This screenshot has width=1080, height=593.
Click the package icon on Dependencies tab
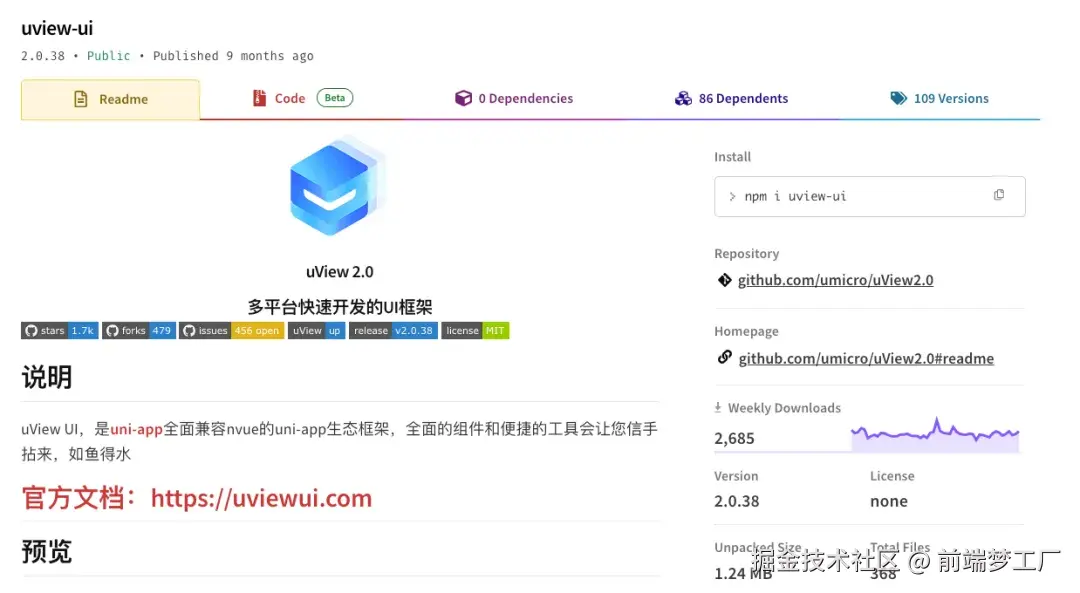[x=463, y=98]
